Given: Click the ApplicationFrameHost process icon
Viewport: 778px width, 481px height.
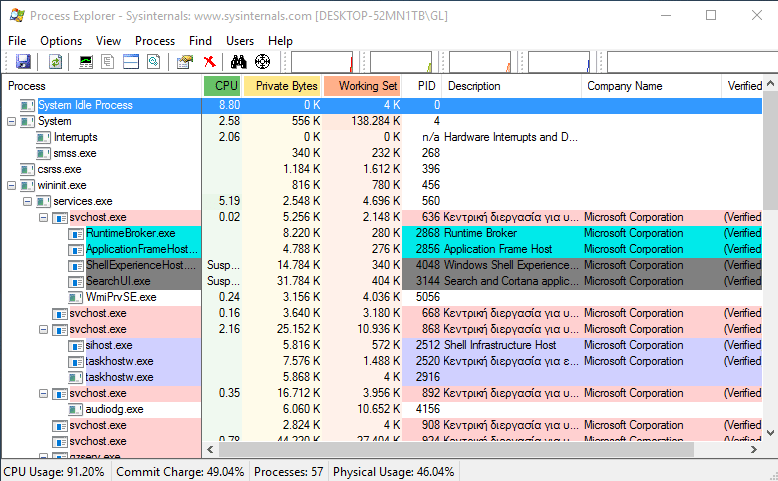Looking at the screenshot, I should coord(76,249).
